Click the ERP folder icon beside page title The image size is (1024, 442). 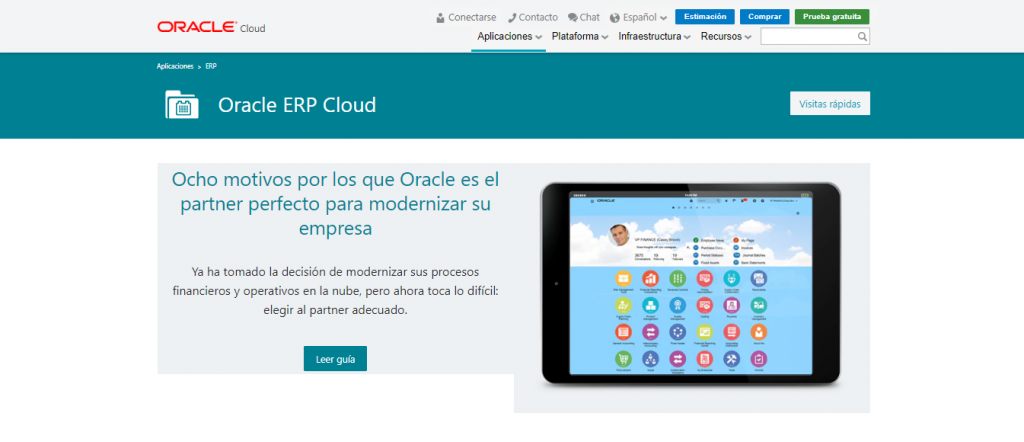(182, 104)
